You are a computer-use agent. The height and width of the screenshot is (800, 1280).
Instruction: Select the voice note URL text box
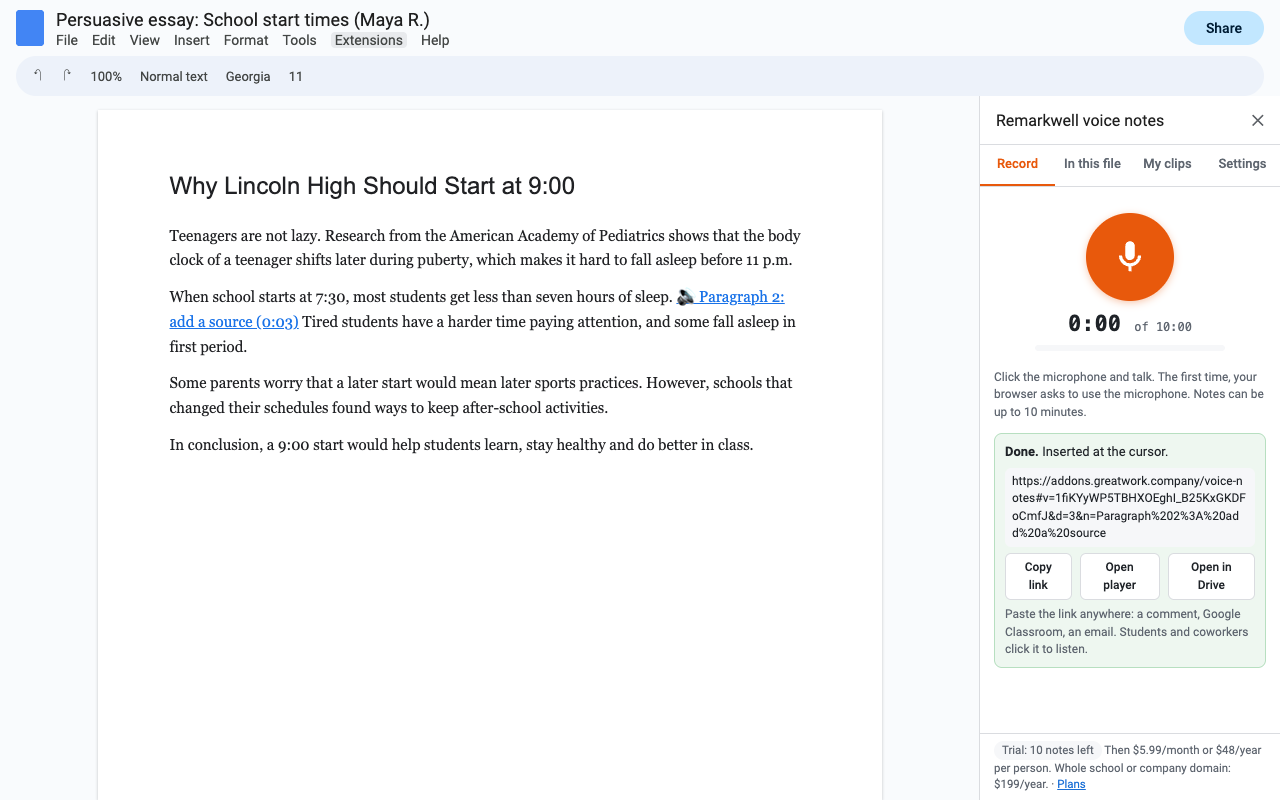tap(1130, 507)
